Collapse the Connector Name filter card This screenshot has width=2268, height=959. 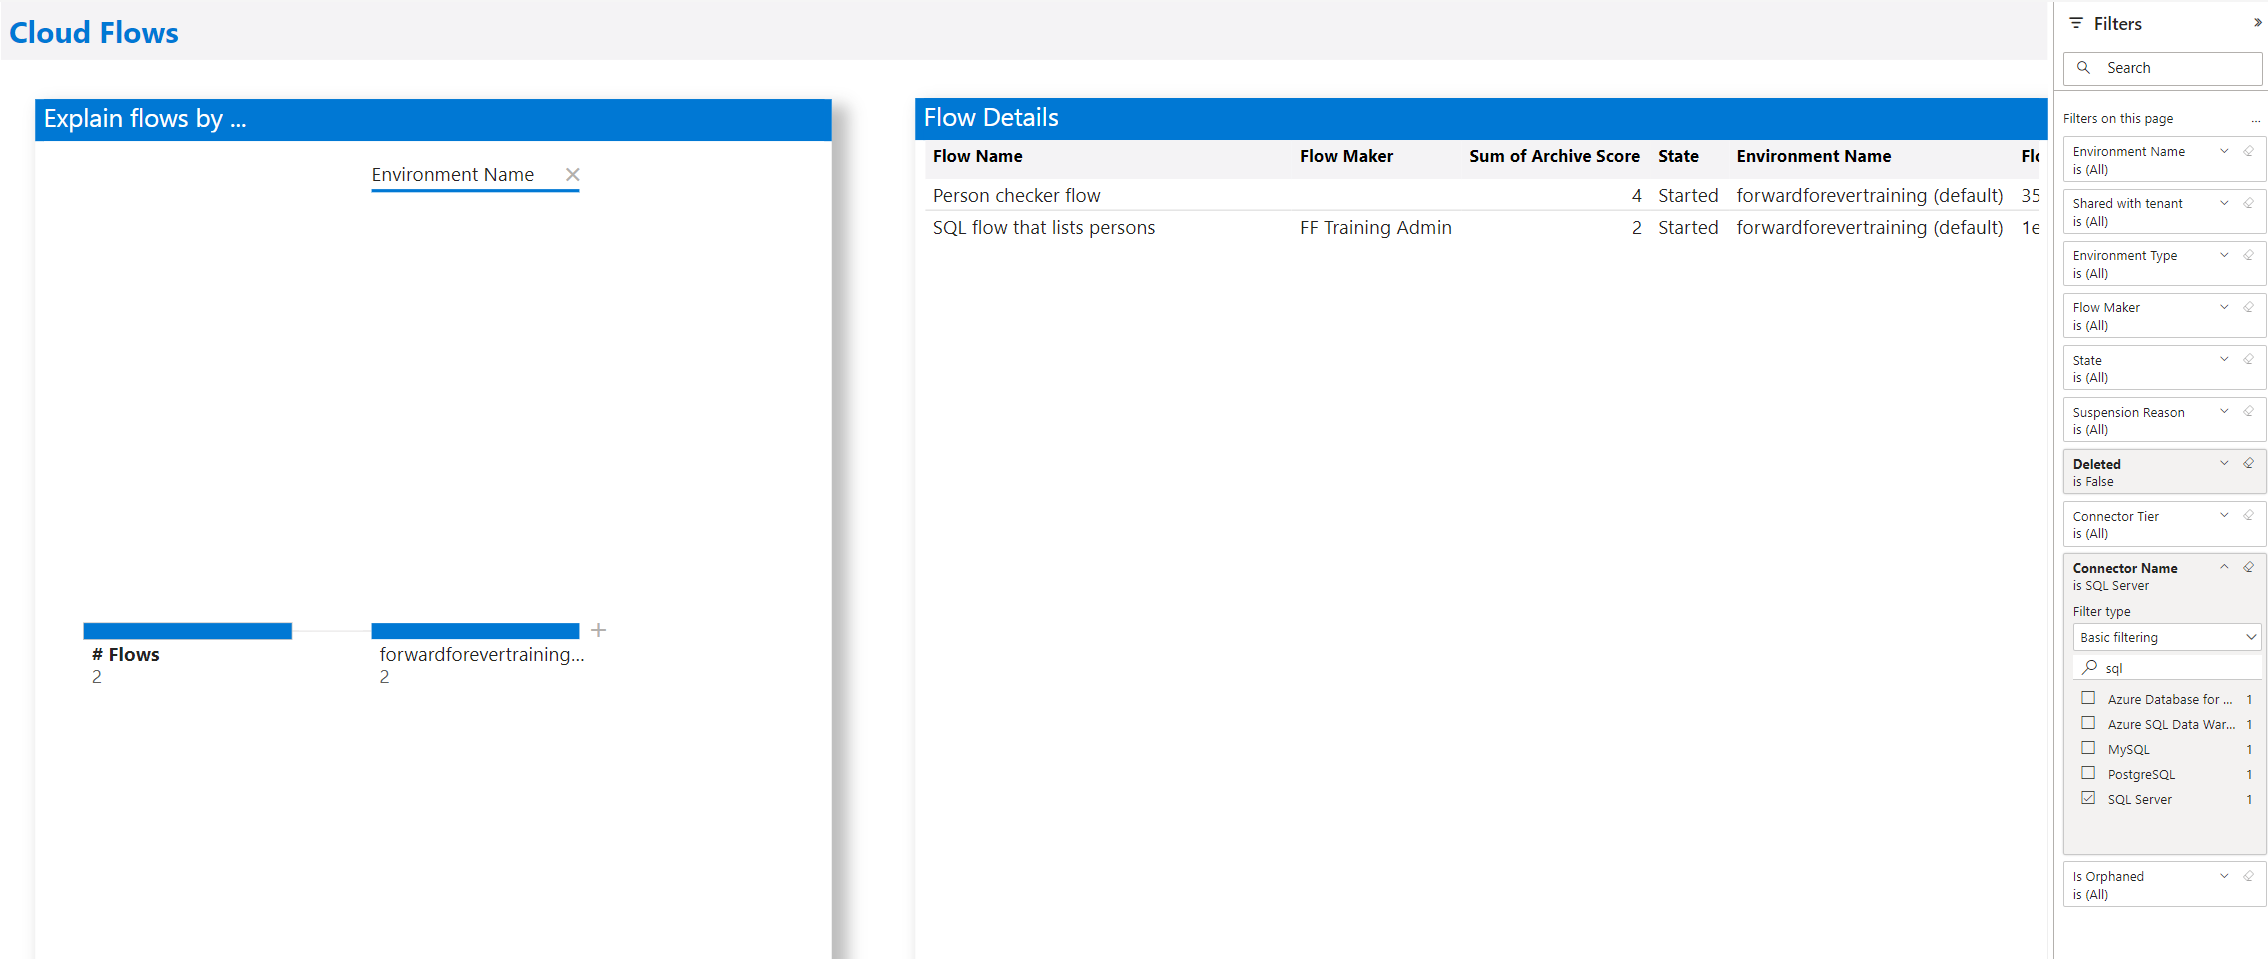pyautogui.click(x=2224, y=566)
